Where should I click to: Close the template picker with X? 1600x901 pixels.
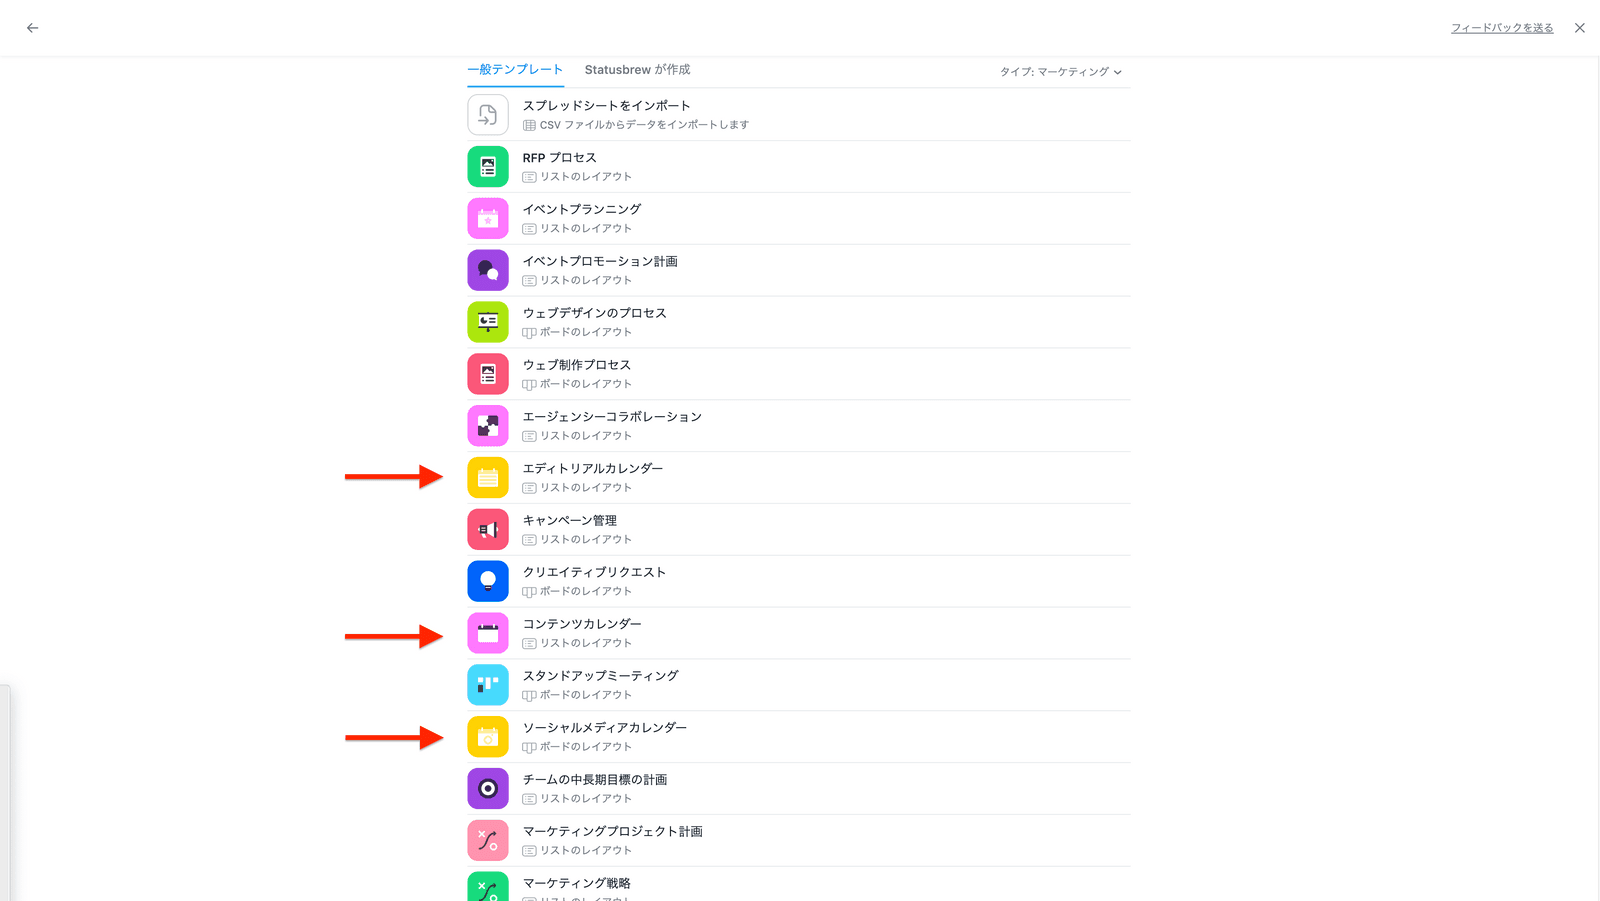tap(1579, 28)
